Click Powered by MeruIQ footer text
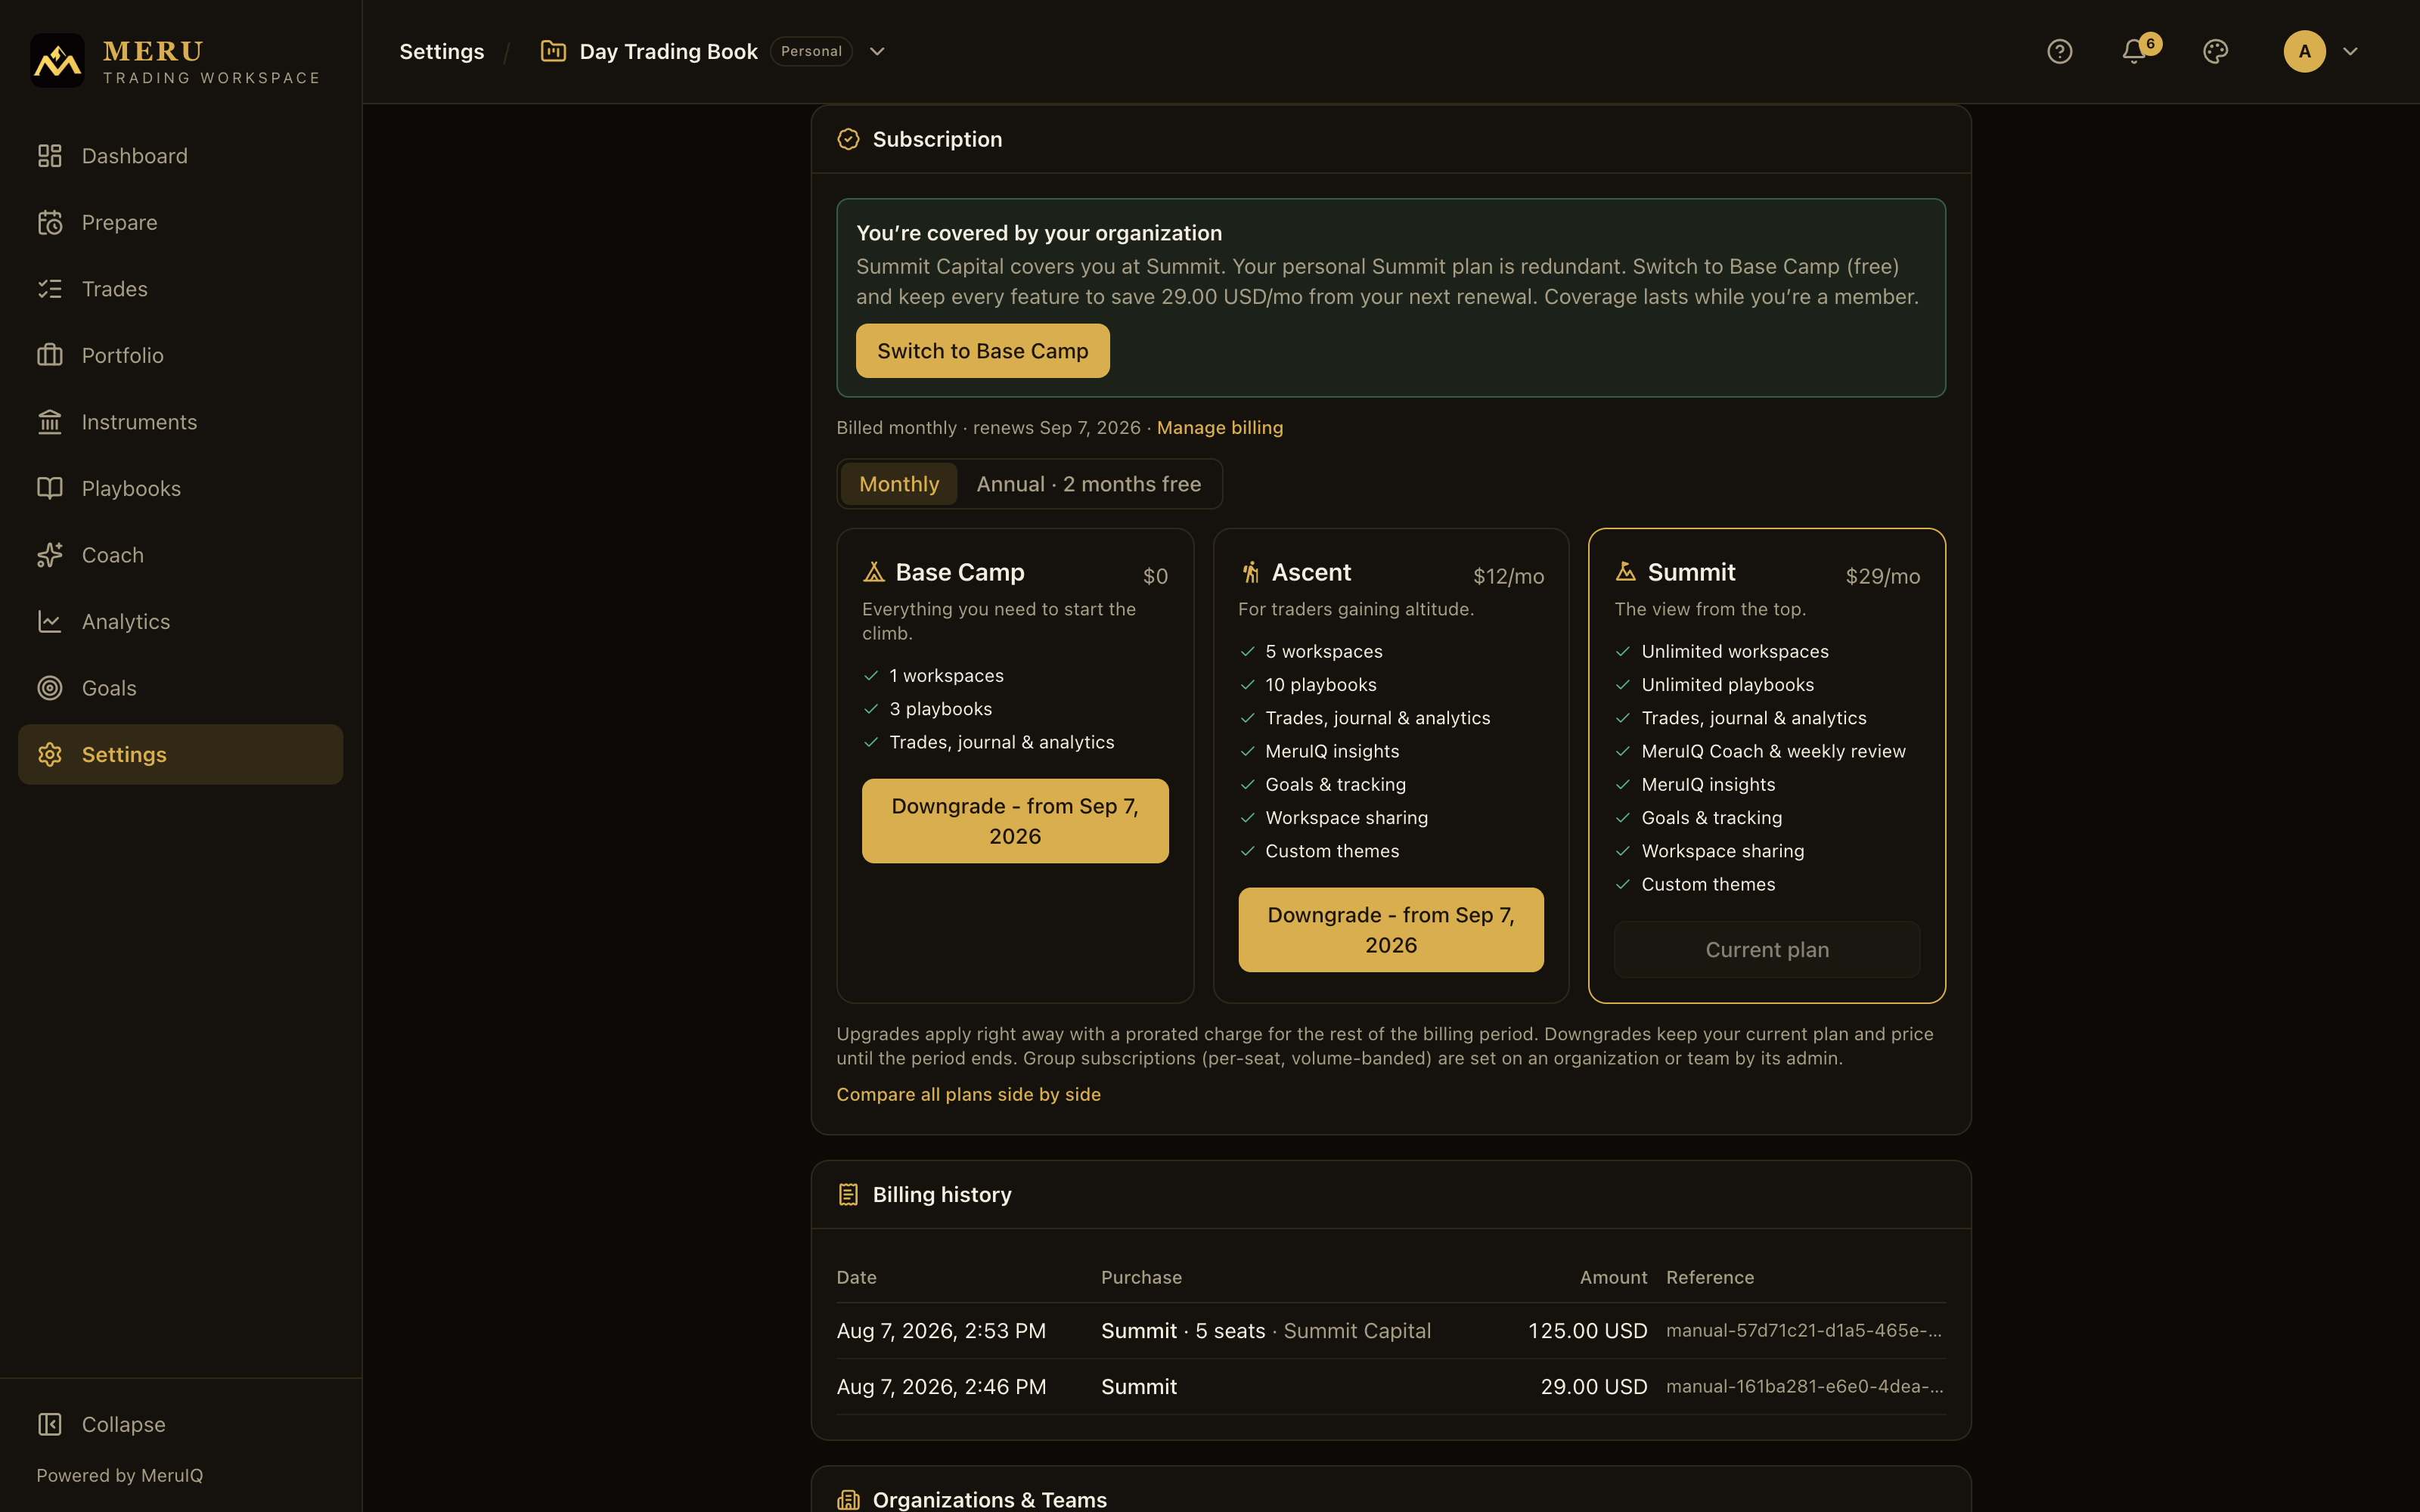The image size is (2420, 1512). point(119,1475)
